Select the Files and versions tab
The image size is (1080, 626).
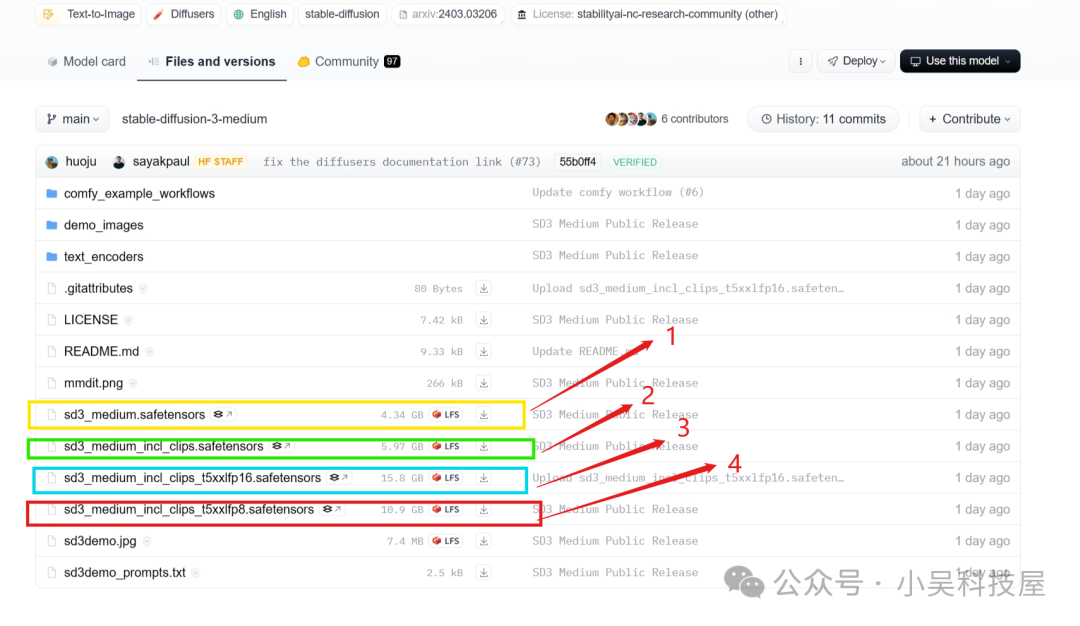pyautogui.click(x=212, y=61)
